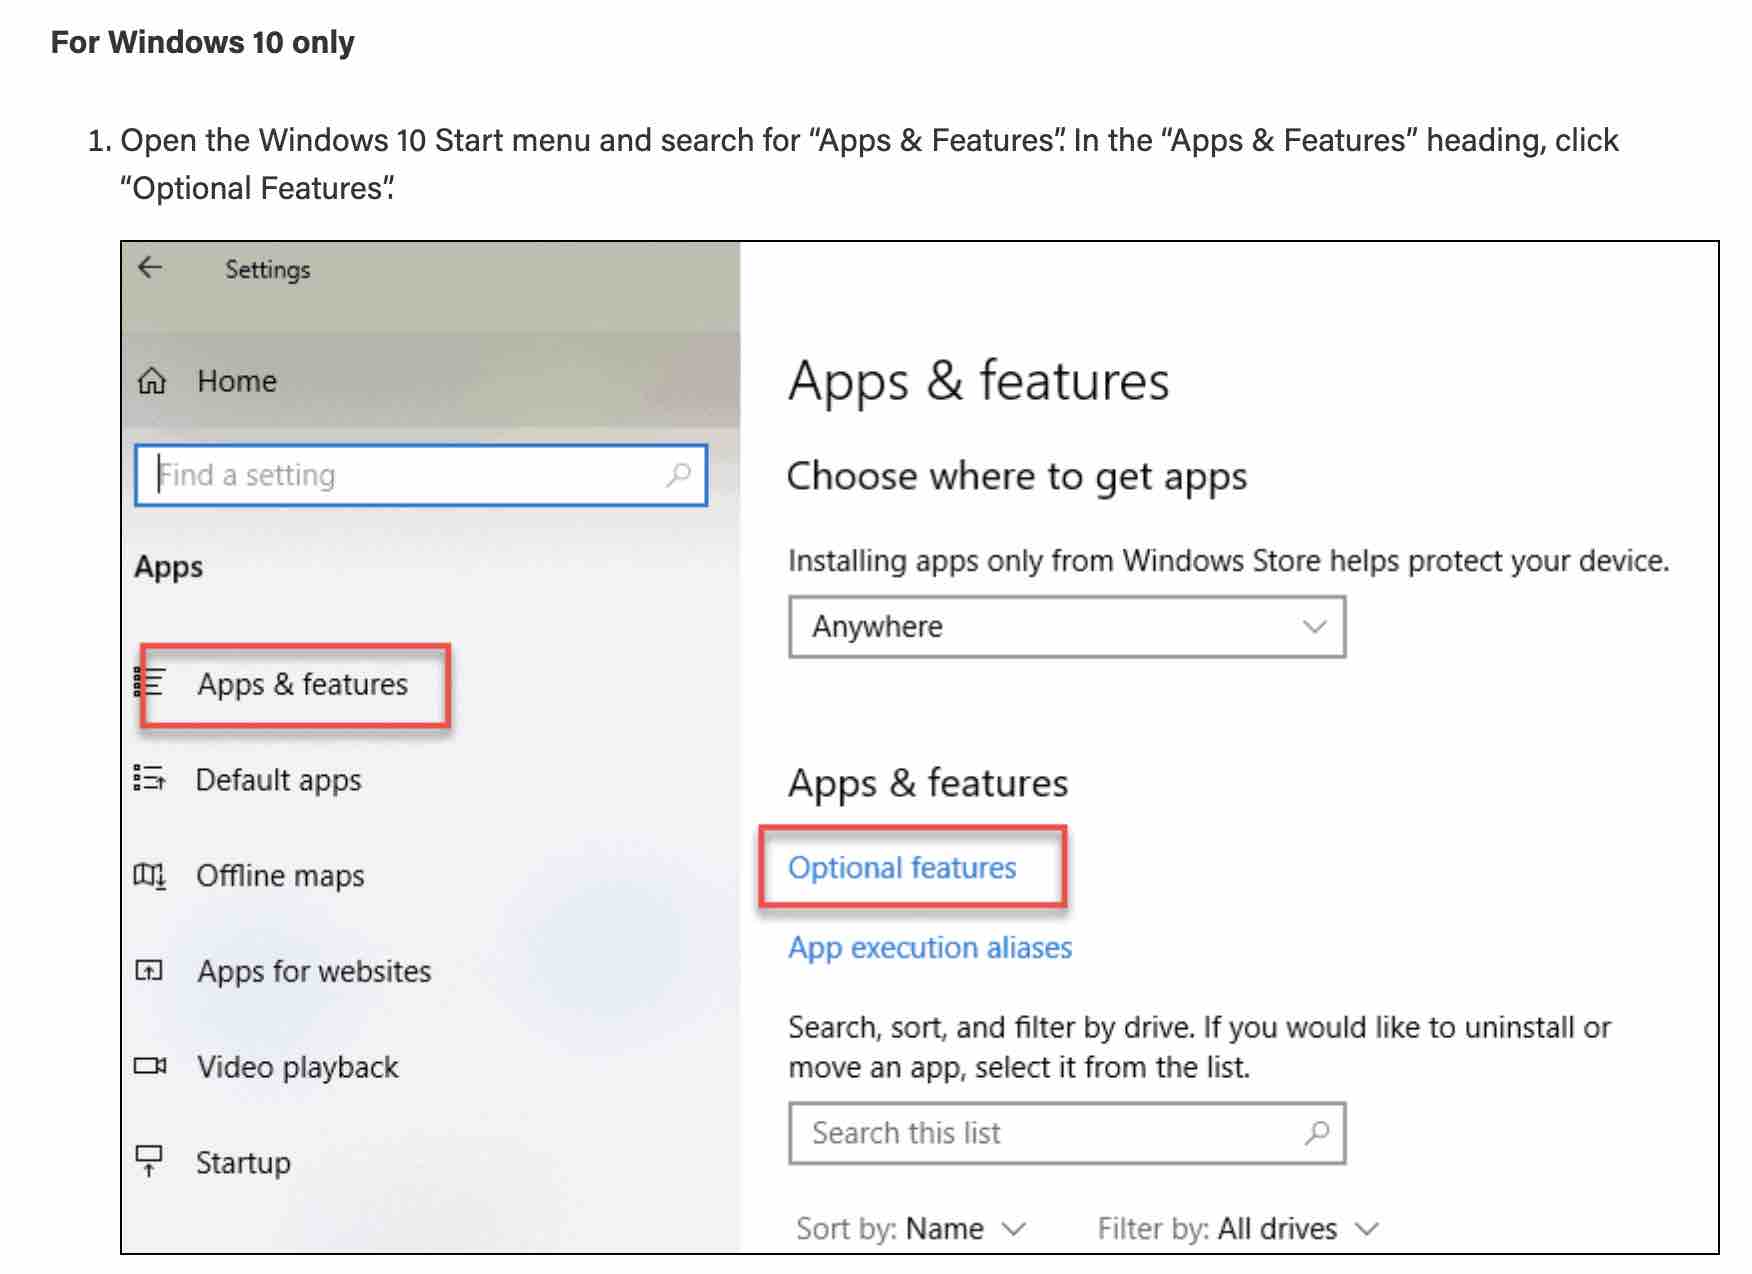
Task: Click the Default apps icon
Action: [150, 780]
